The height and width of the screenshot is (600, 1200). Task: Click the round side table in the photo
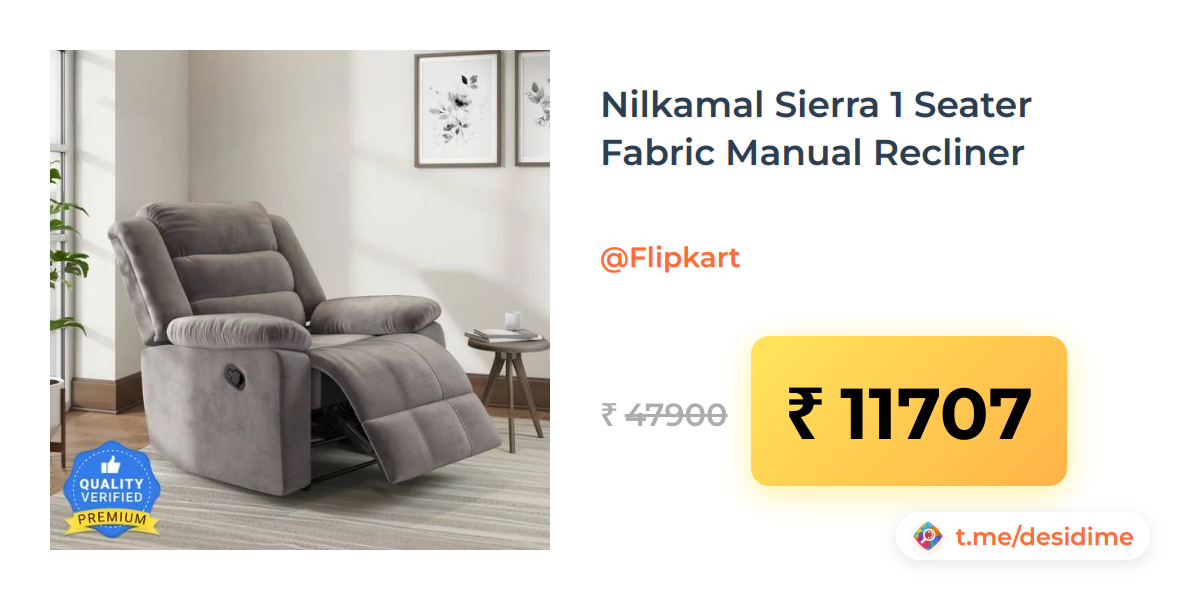508,385
